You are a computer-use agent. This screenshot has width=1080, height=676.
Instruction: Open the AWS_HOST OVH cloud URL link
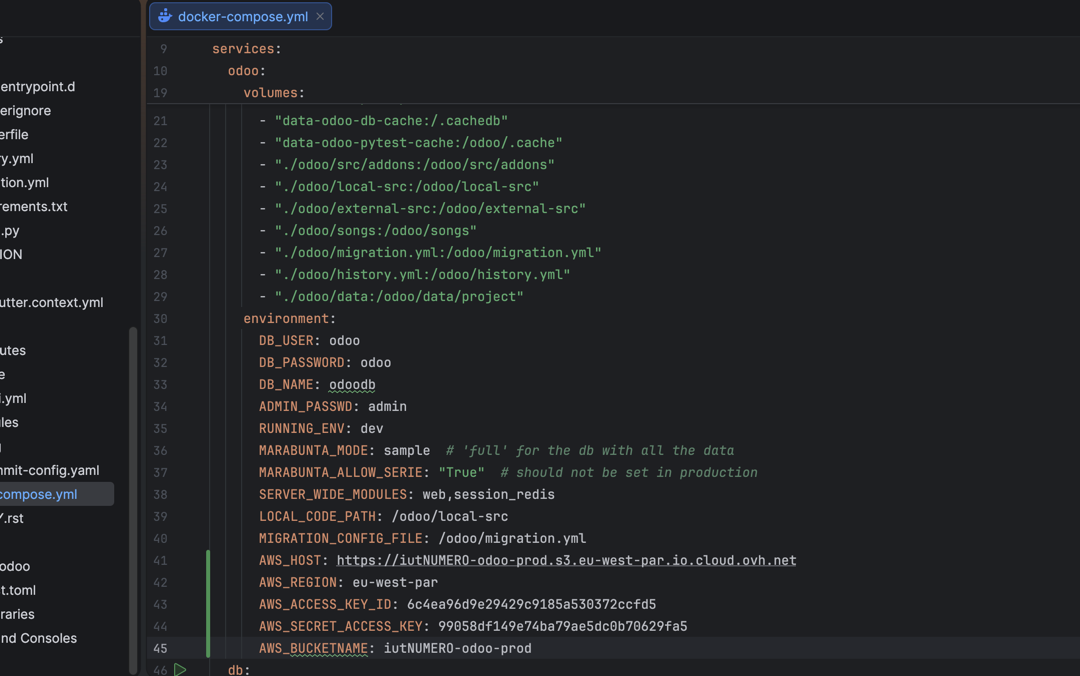(x=566, y=560)
